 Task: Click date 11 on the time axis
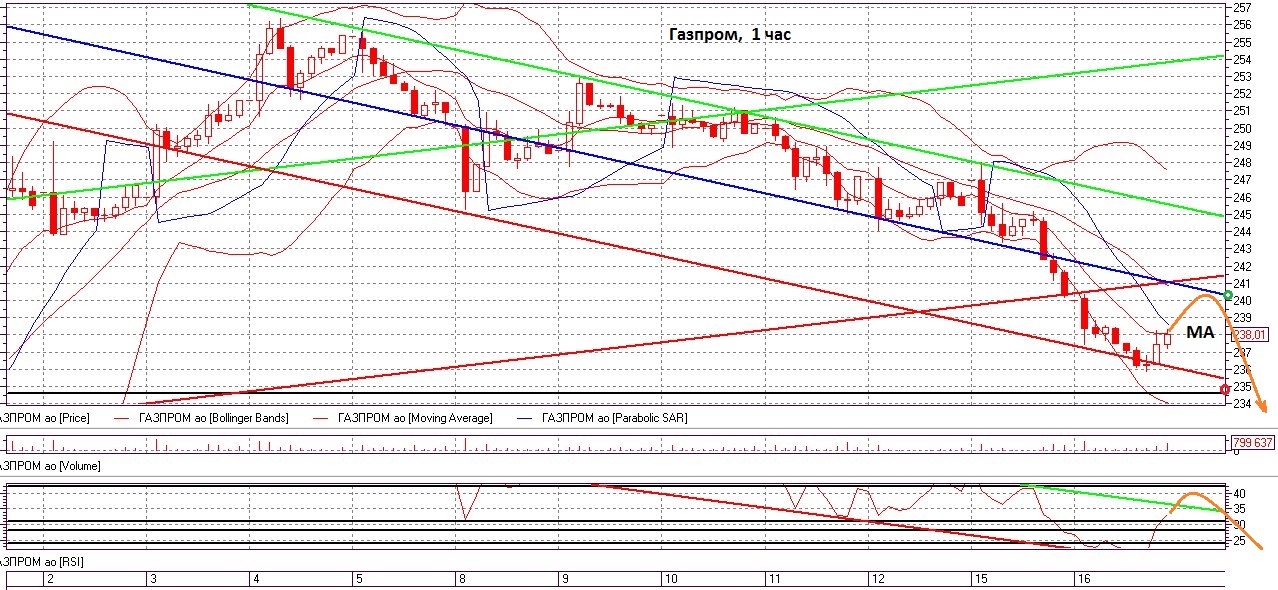pos(776,579)
